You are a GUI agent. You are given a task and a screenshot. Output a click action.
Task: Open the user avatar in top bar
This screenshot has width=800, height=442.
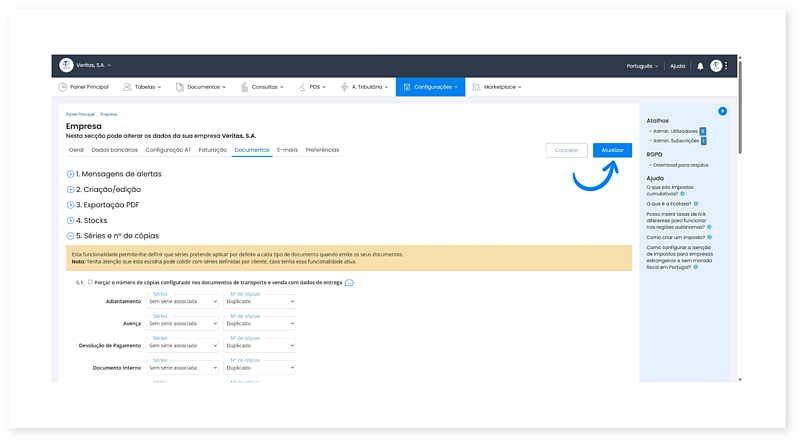[x=715, y=66]
